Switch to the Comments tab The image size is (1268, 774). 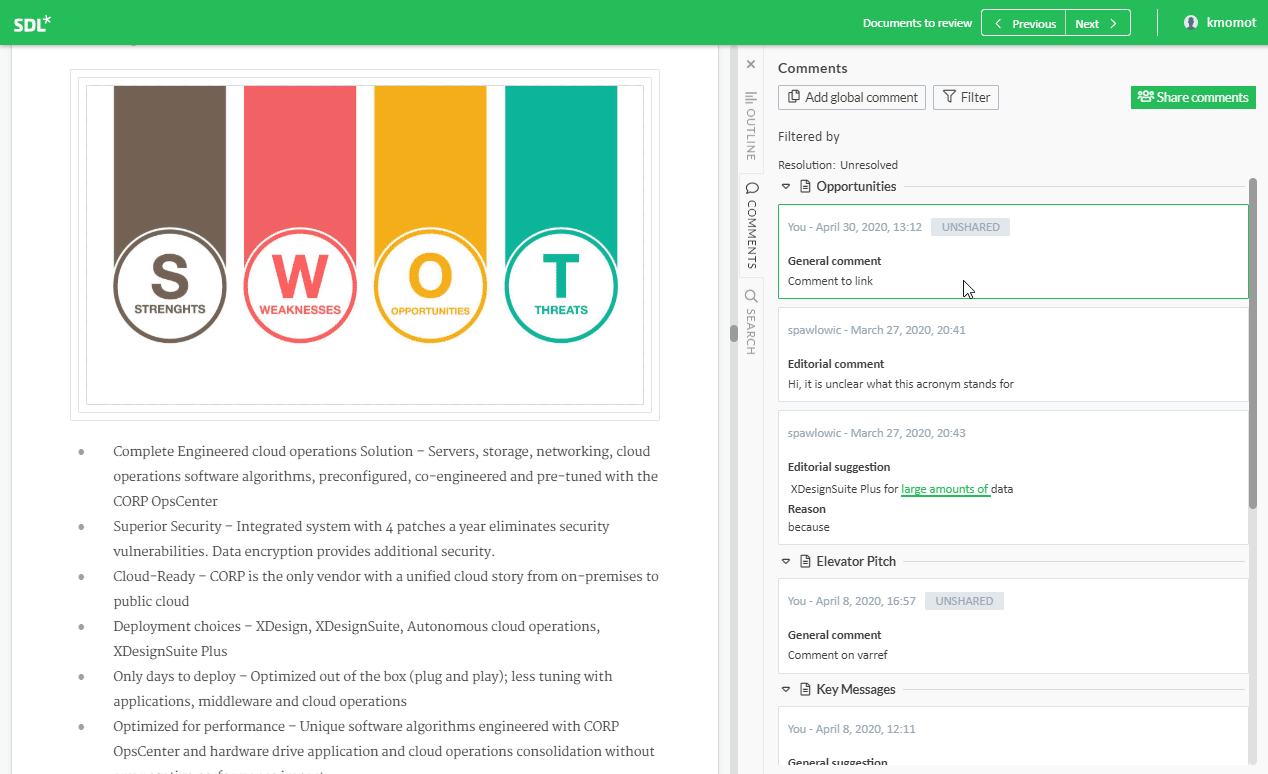click(751, 226)
